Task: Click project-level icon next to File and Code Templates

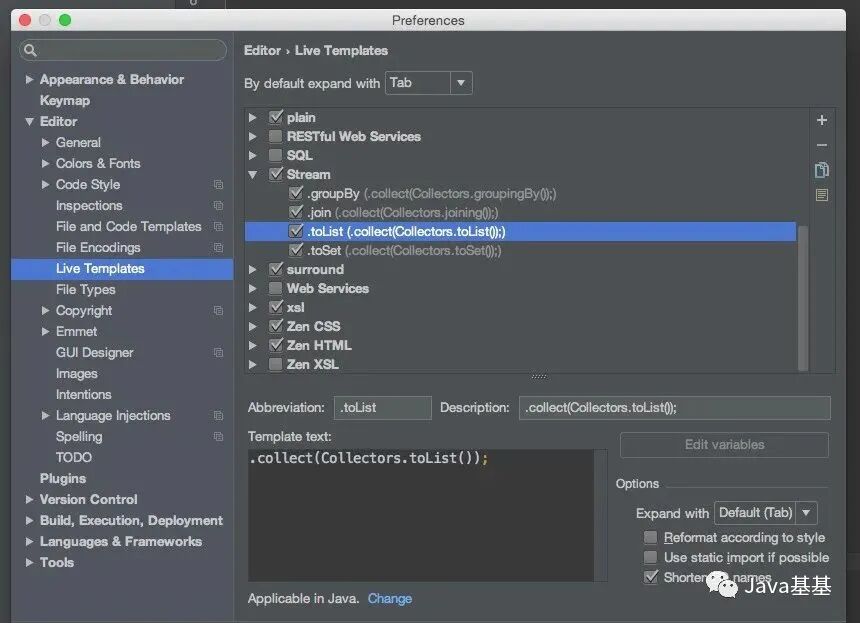Action: point(218,226)
